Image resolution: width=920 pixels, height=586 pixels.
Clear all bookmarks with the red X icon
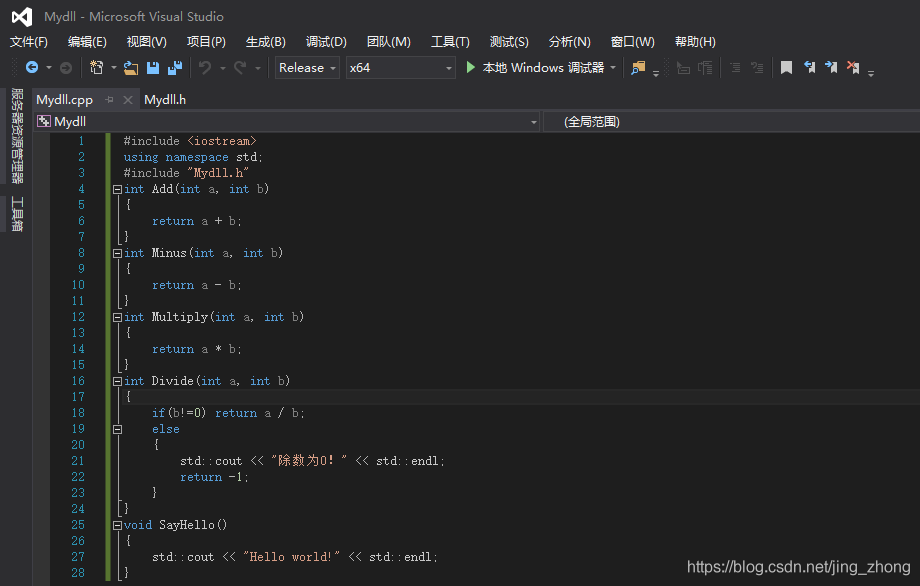tap(853, 67)
